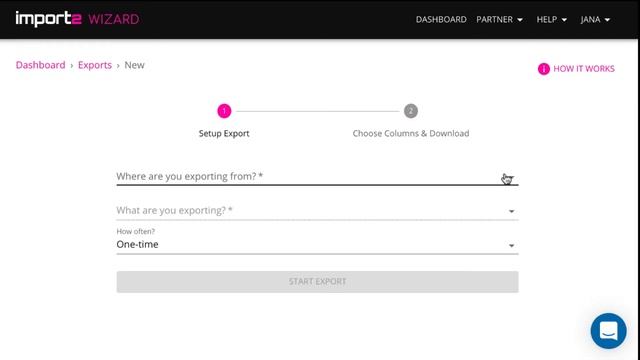Viewport: 640px width, 360px height.
Task: Open the HOW IT WORKS guide
Action: (584, 69)
